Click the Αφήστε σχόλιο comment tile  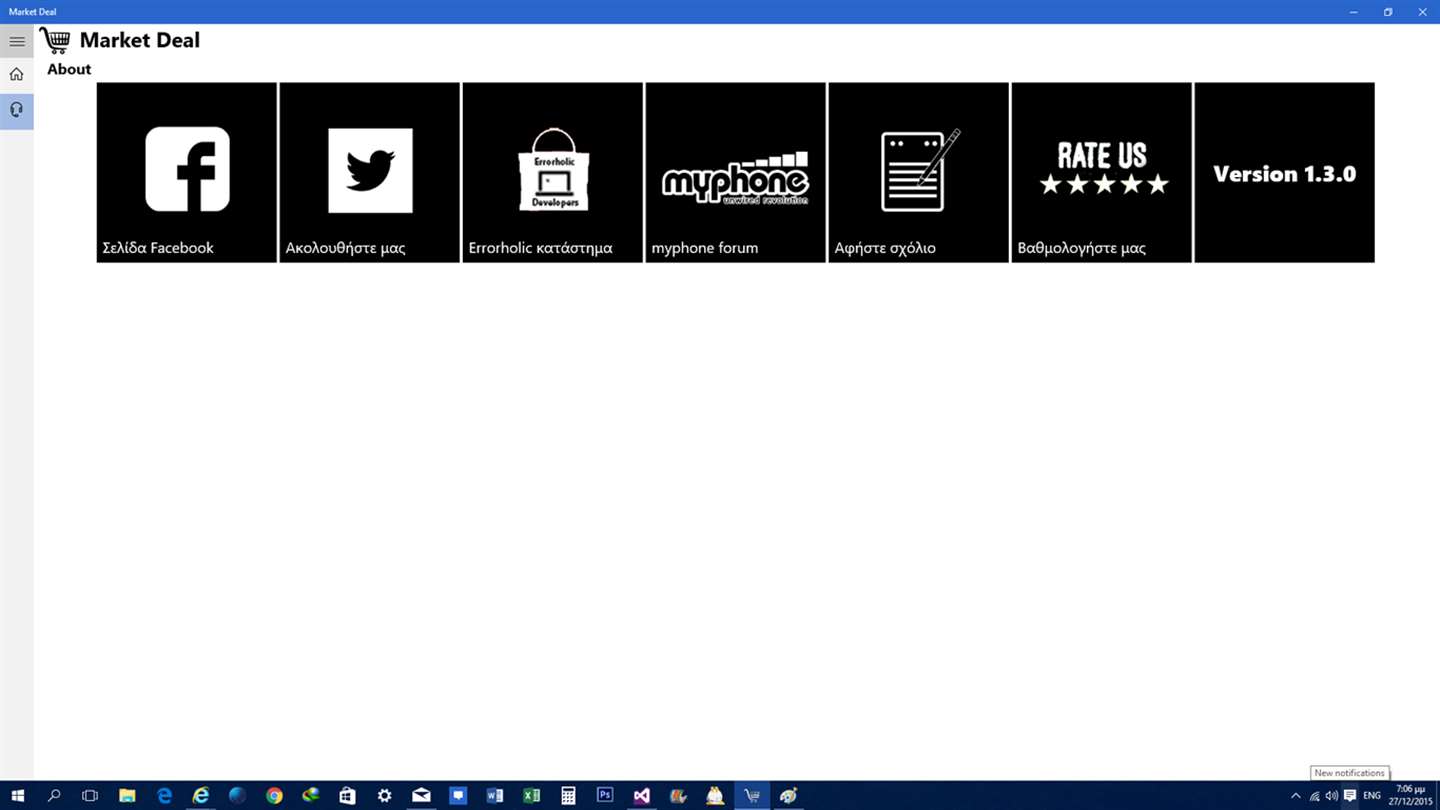pos(919,172)
